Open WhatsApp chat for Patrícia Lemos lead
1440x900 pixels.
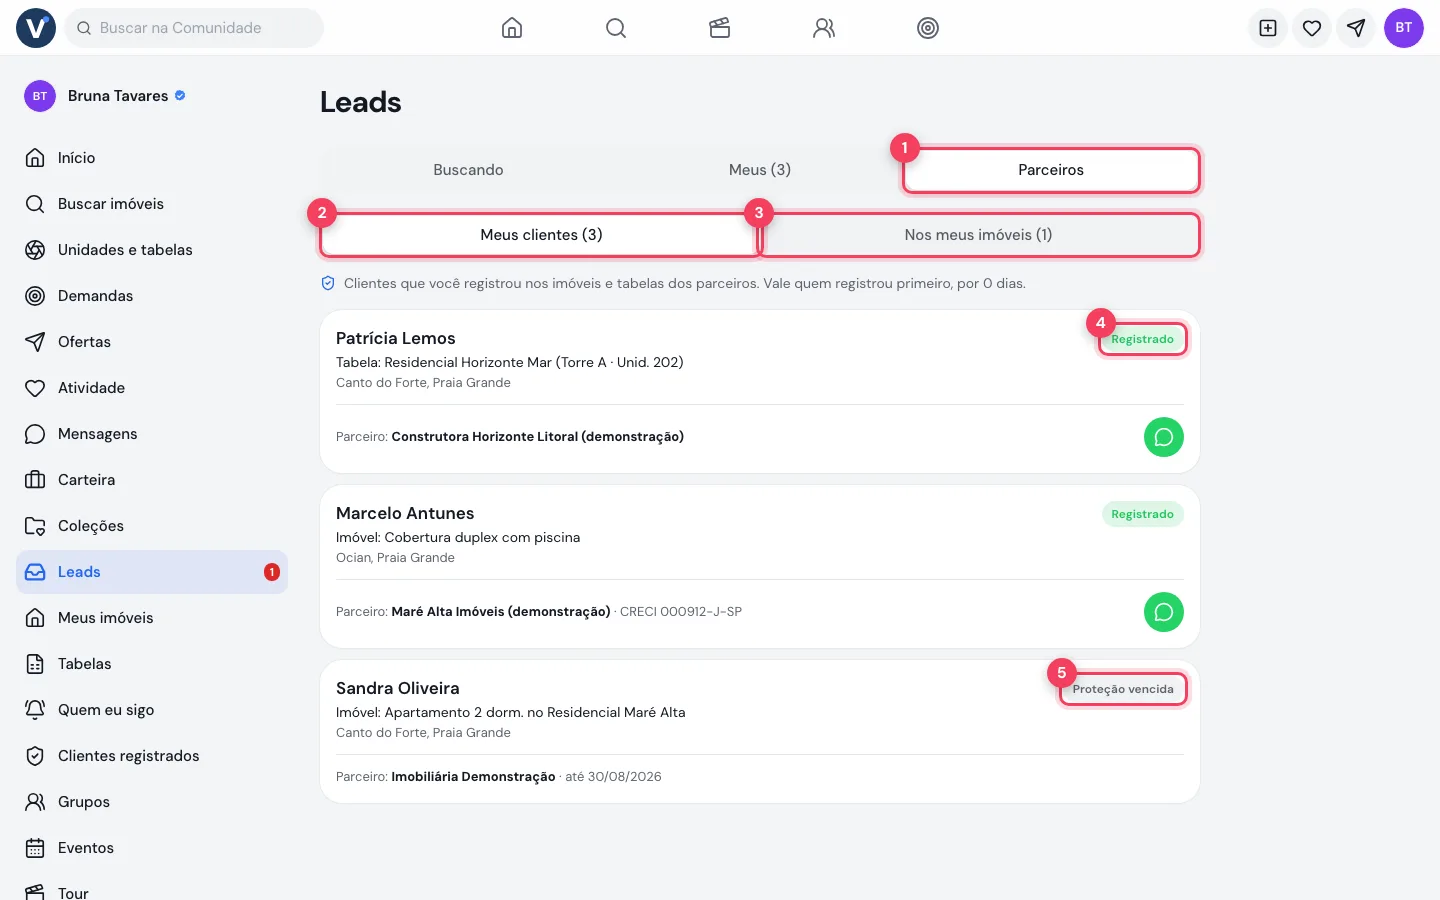(x=1164, y=437)
